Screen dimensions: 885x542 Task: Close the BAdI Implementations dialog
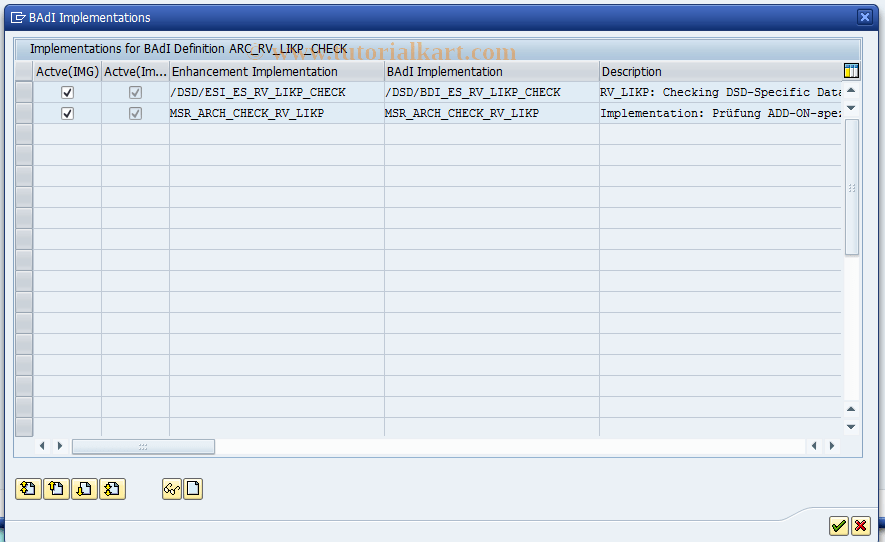pos(864,17)
